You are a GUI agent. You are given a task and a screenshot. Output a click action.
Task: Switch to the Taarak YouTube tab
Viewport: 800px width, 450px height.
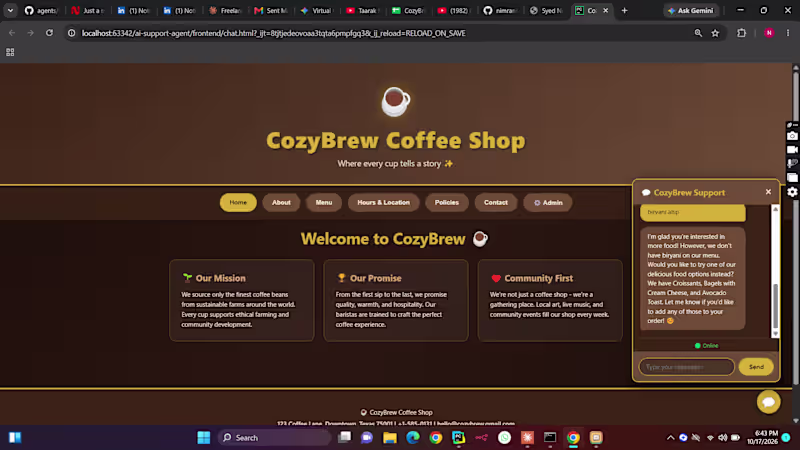click(363, 10)
